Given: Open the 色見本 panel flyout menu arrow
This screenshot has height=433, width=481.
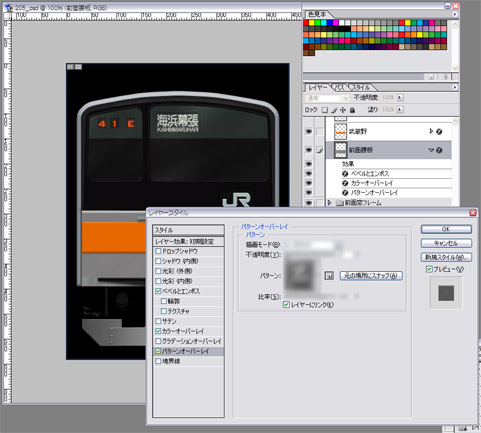Looking at the screenshot, I should click(x=455, y=14).
